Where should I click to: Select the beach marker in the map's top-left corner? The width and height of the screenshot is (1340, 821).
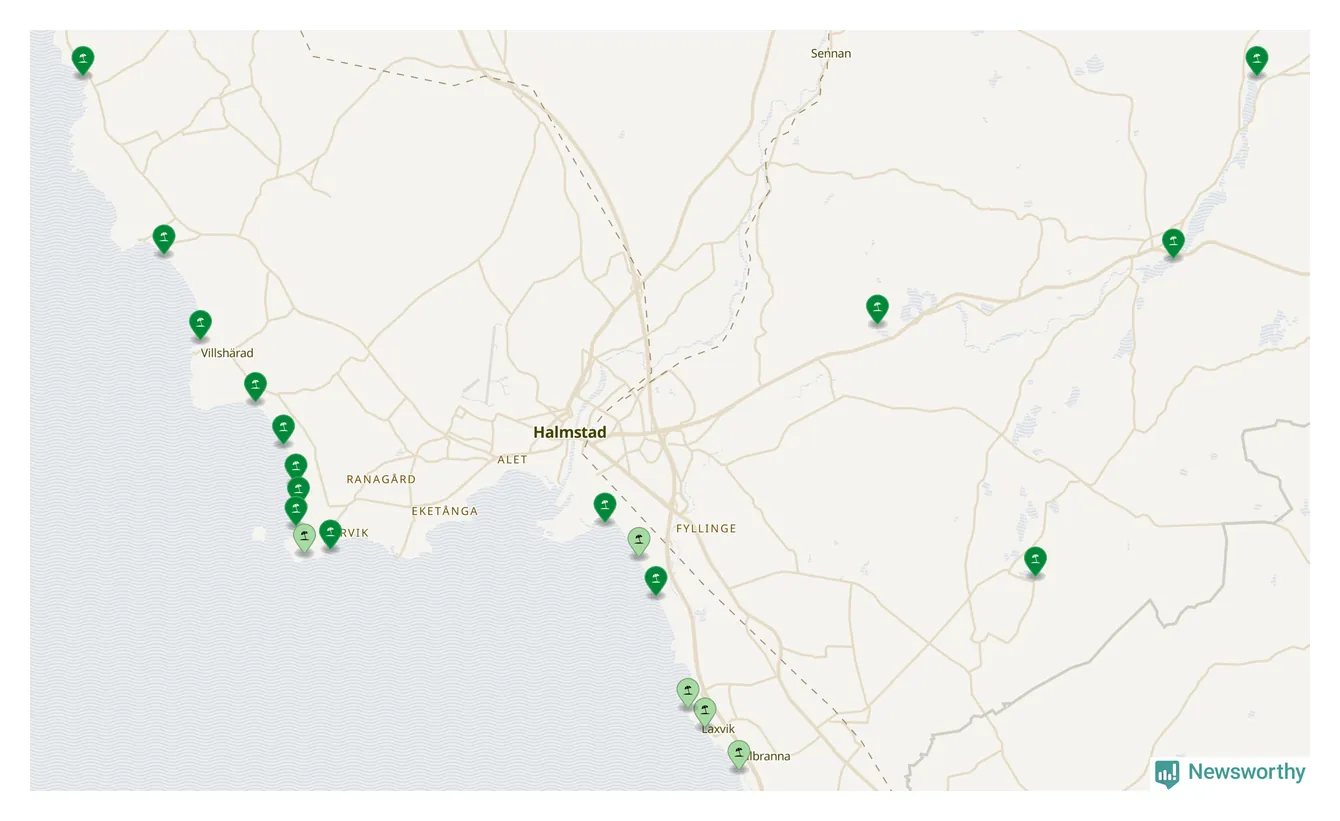pos(83,60)
